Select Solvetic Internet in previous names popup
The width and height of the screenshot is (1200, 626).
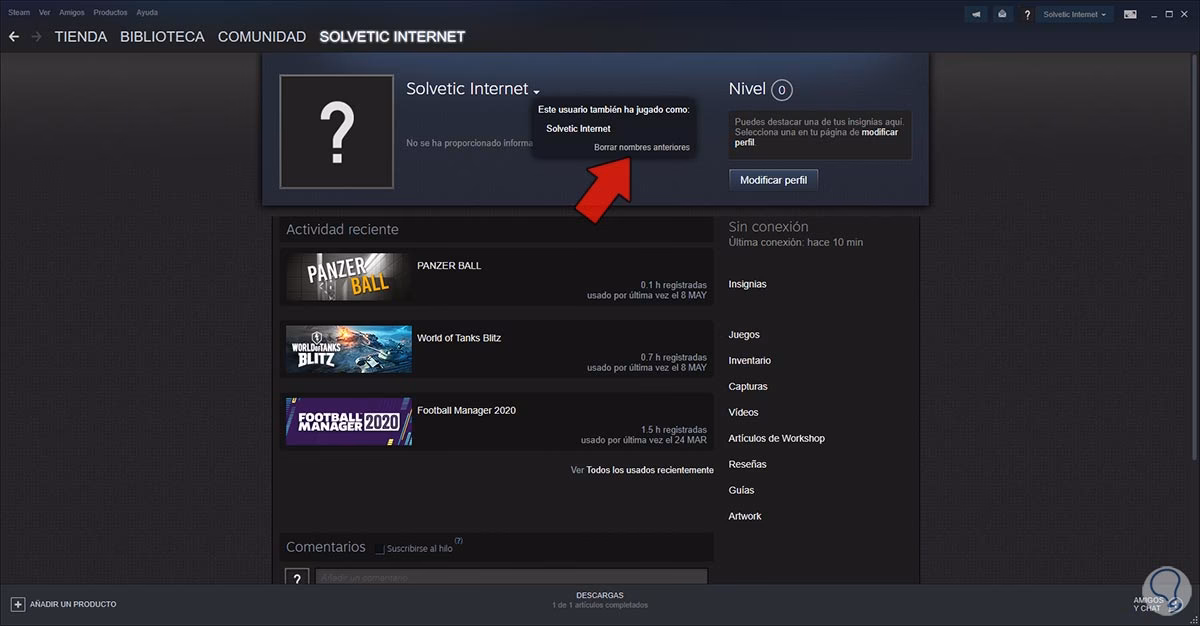[x=578, y=129]
